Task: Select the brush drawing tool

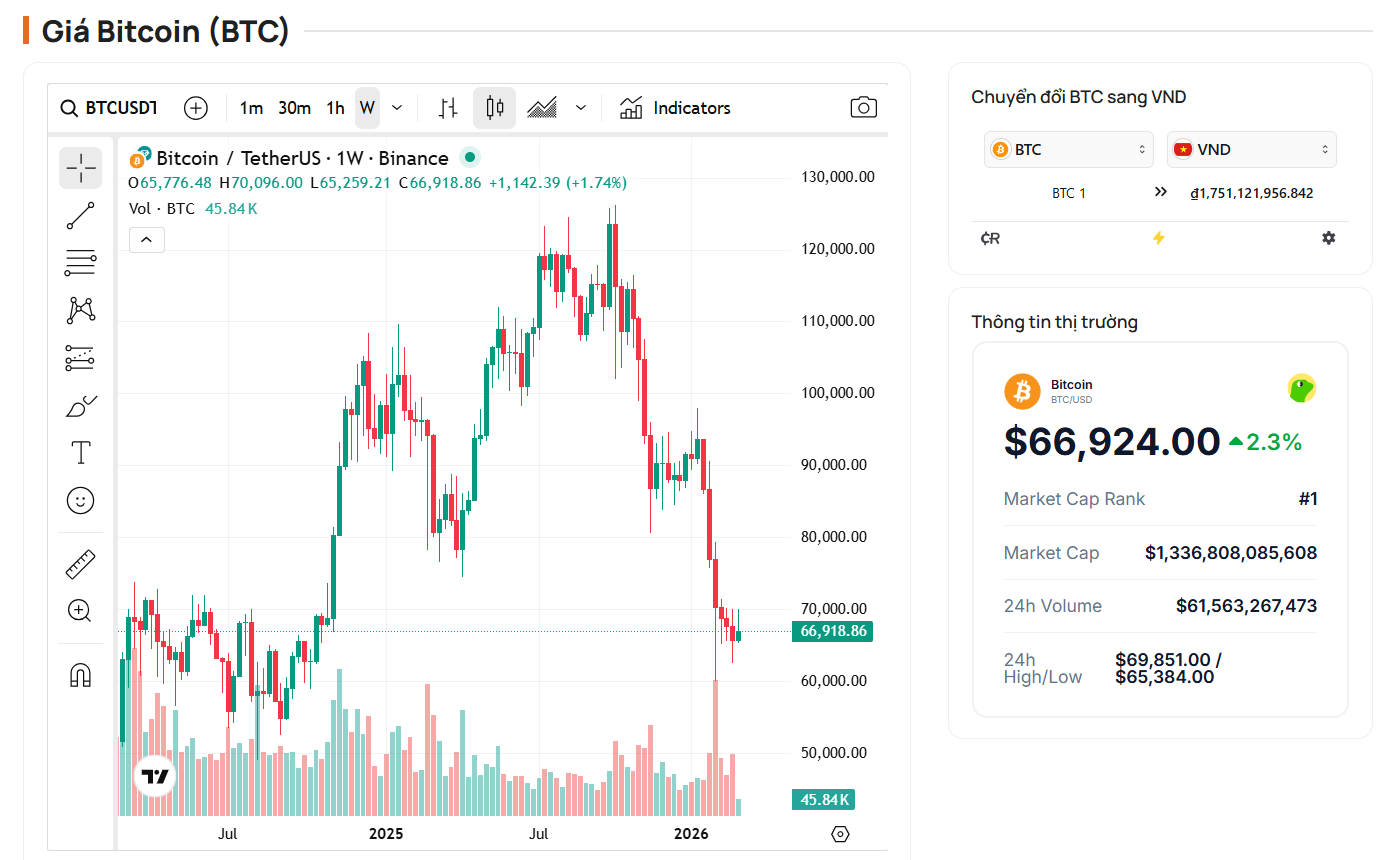Action: (80, 405)
